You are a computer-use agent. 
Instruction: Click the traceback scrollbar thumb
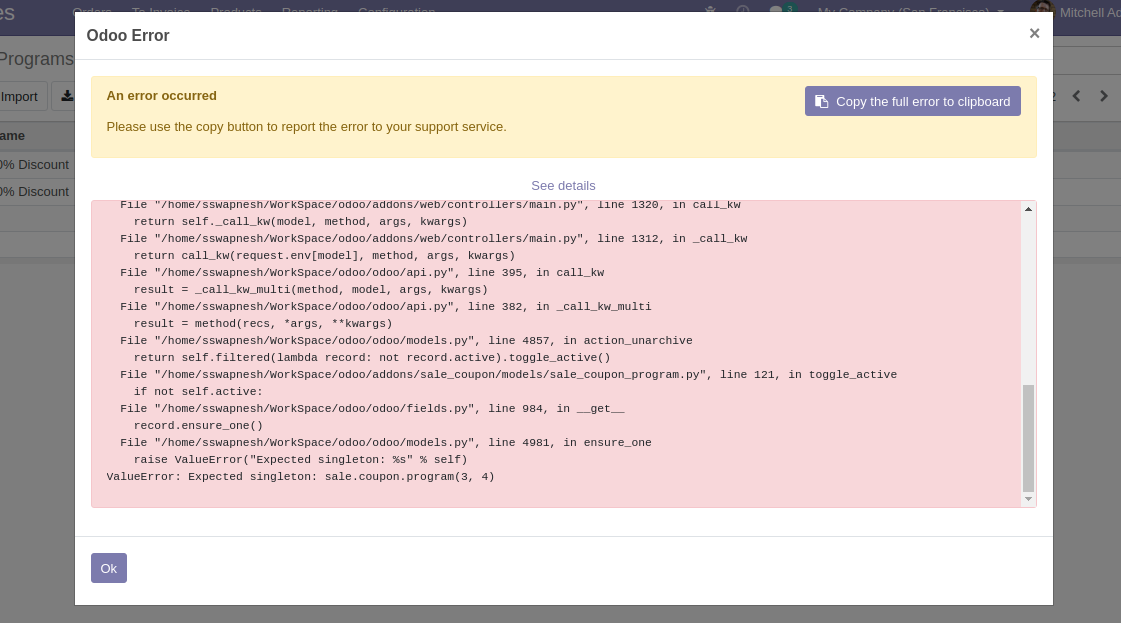coord(1028,438)
